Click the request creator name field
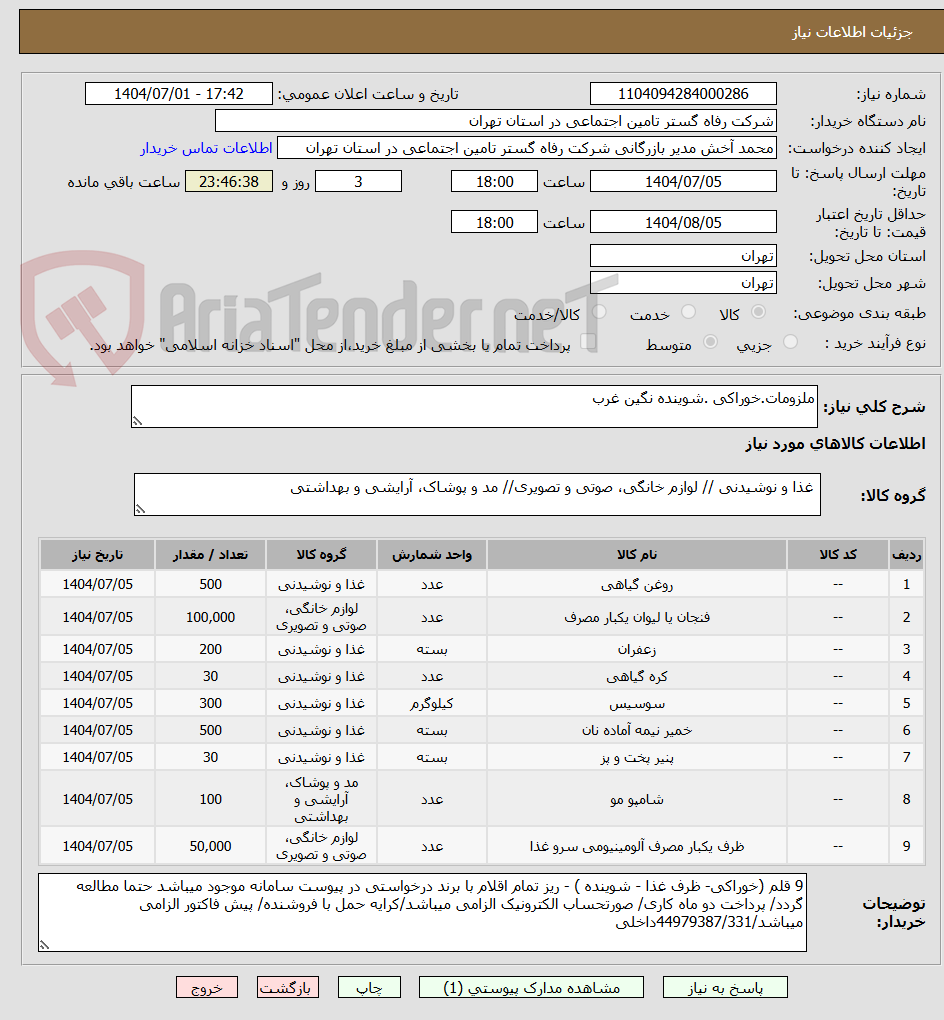The image size is (944, 1020). tap(527, 148)
